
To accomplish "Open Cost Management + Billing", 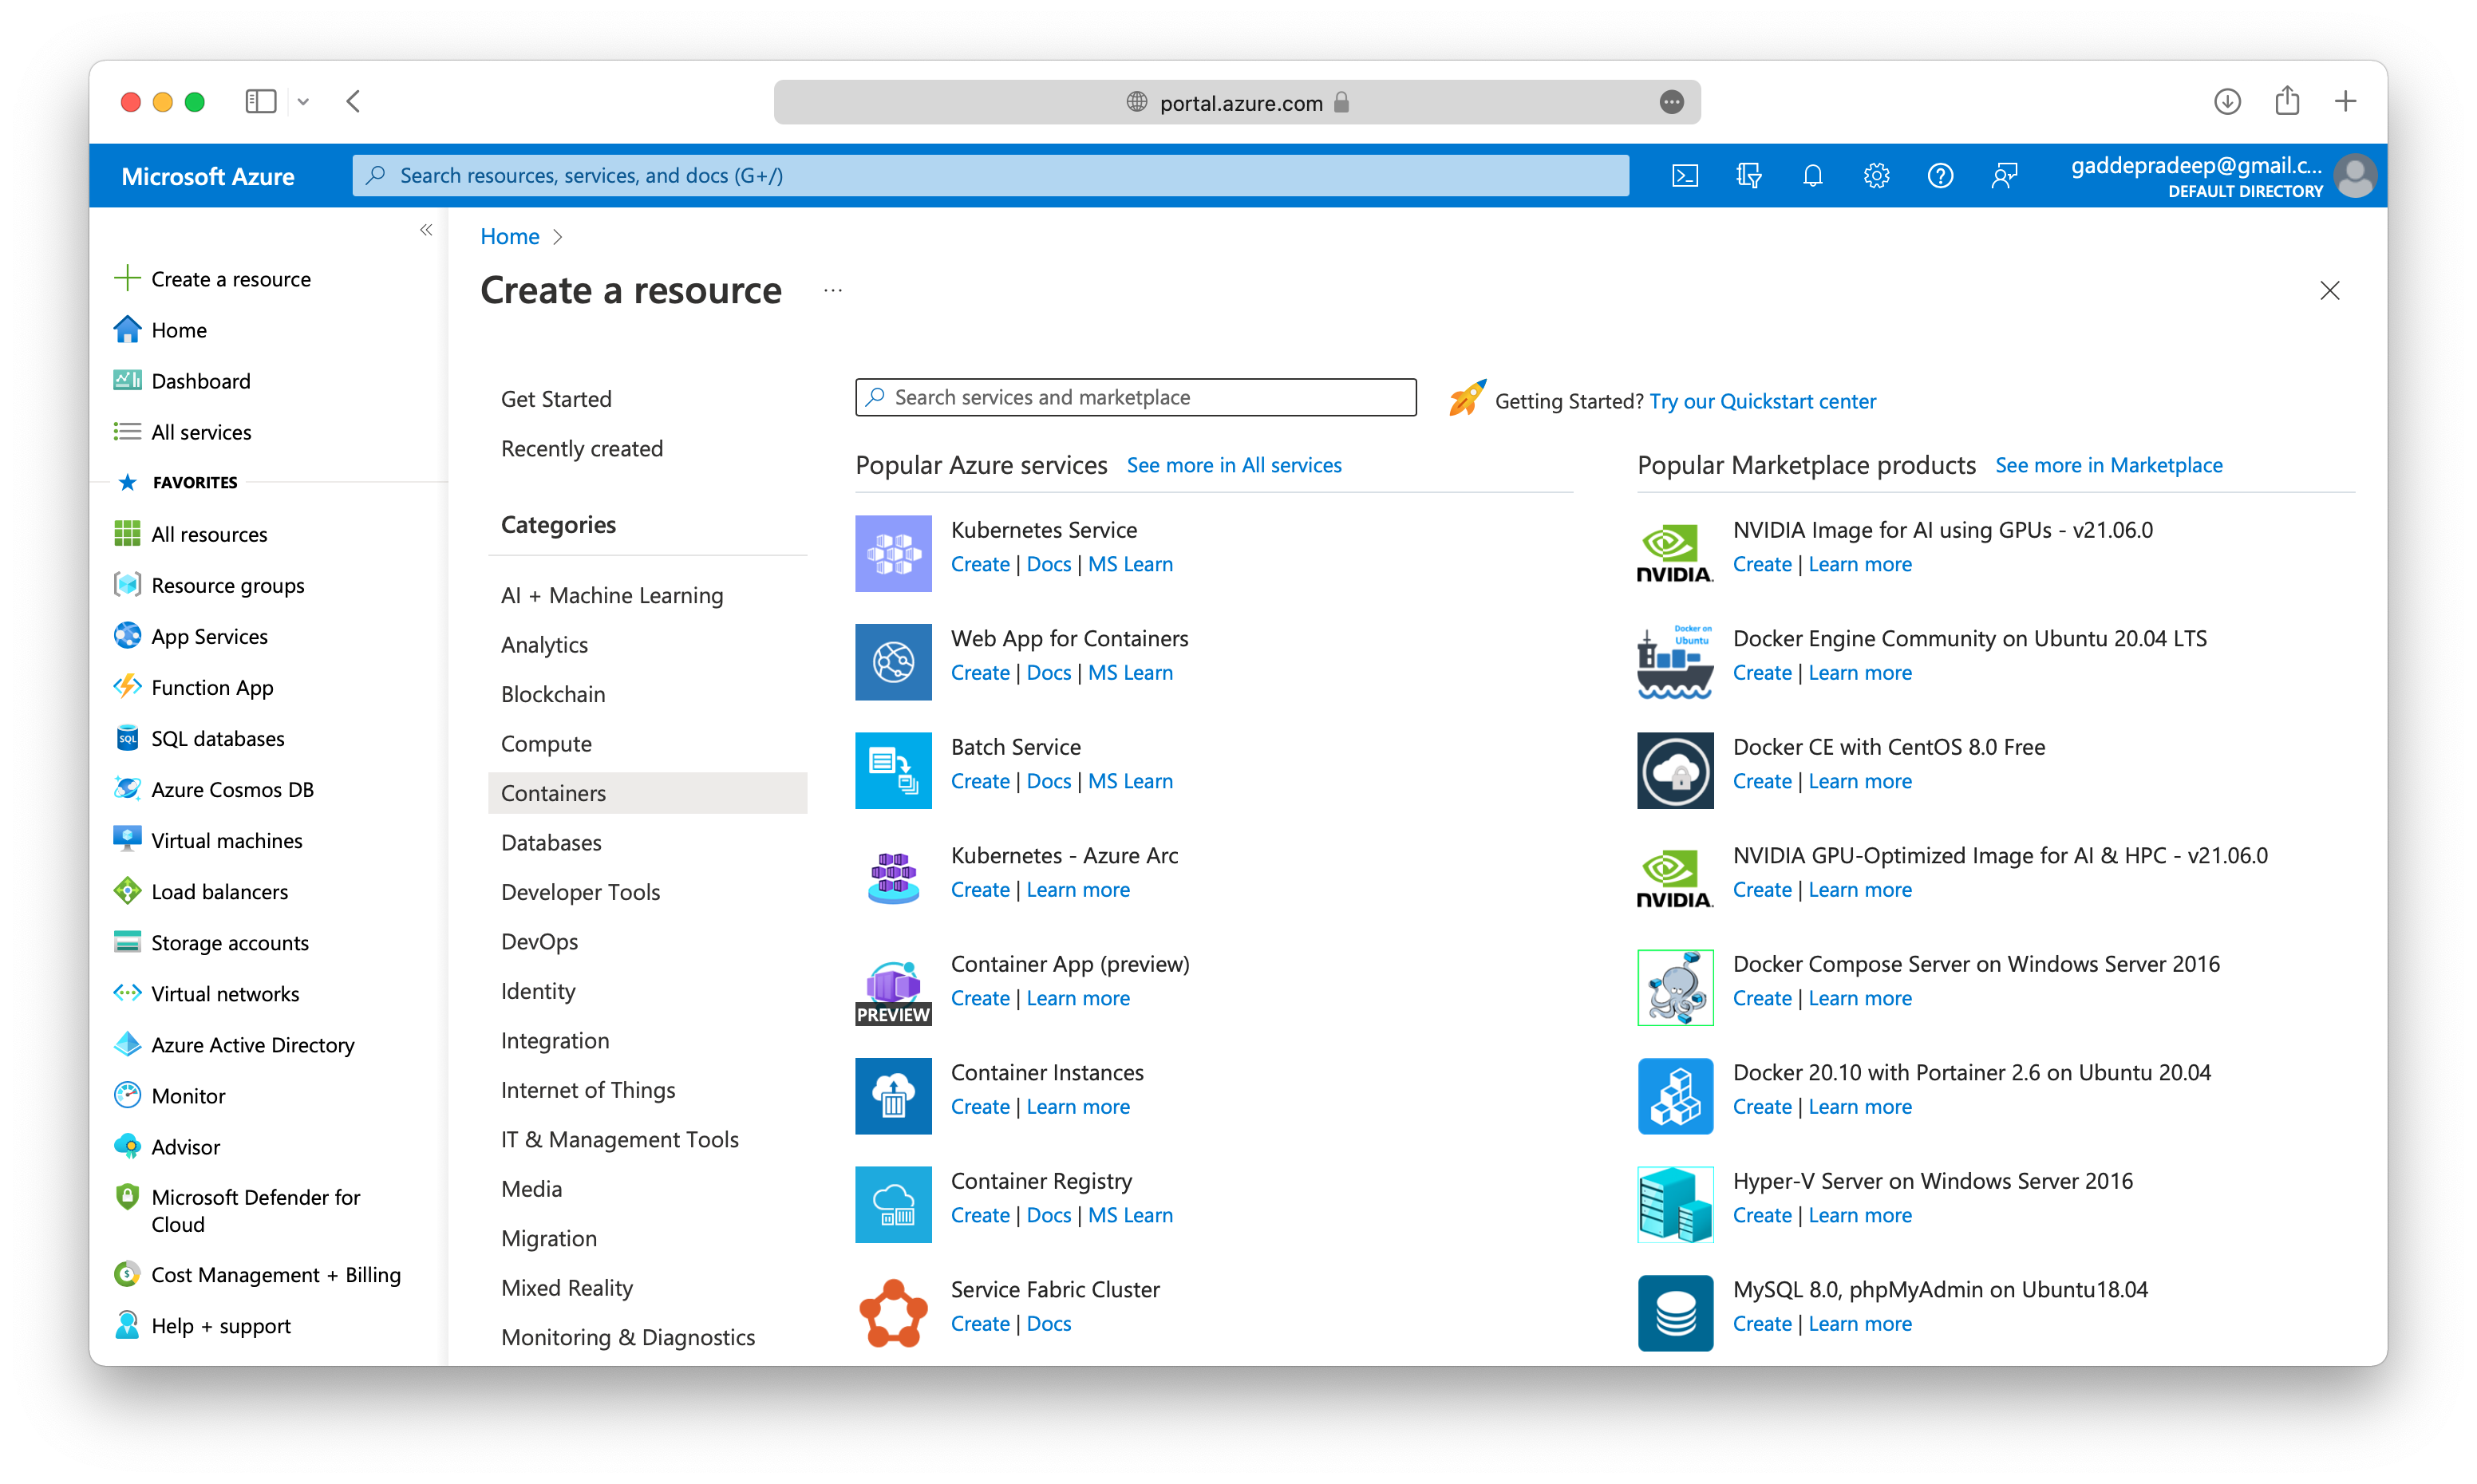I will 275,1274.
